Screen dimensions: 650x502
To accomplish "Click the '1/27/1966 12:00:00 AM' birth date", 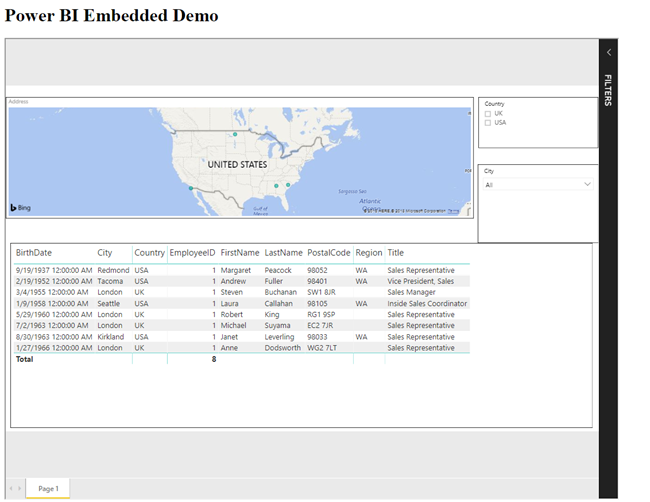I will point(54,348).
